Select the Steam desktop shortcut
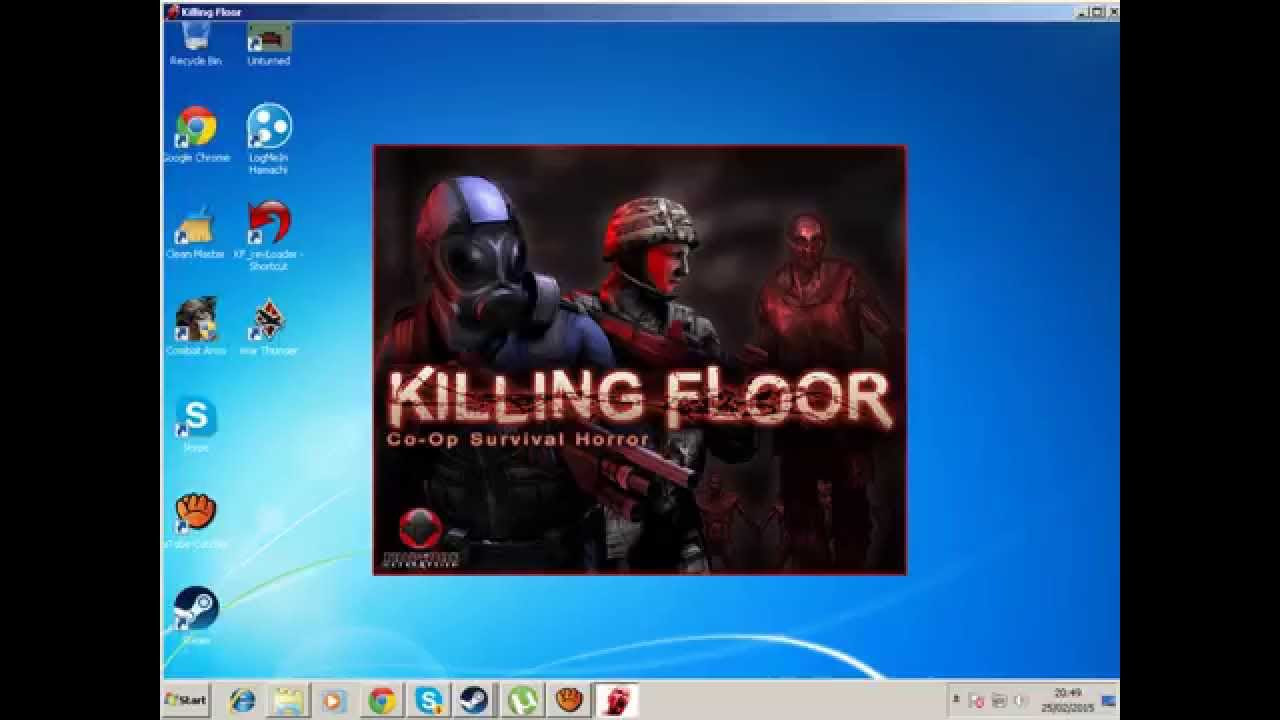Screen dimensions: 1280x720 [196, 615]
